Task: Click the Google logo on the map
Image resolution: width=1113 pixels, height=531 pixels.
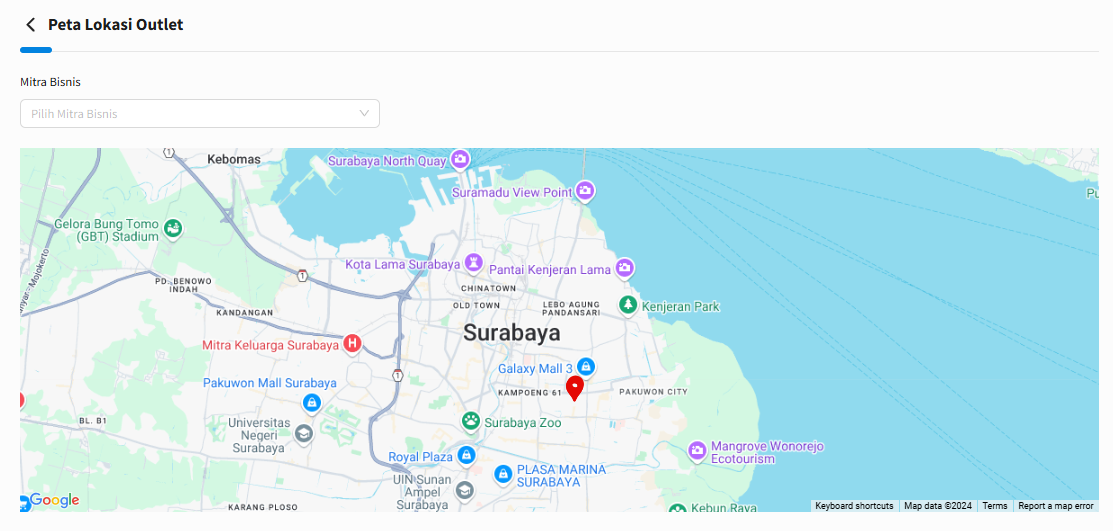Action: point(55,500)
